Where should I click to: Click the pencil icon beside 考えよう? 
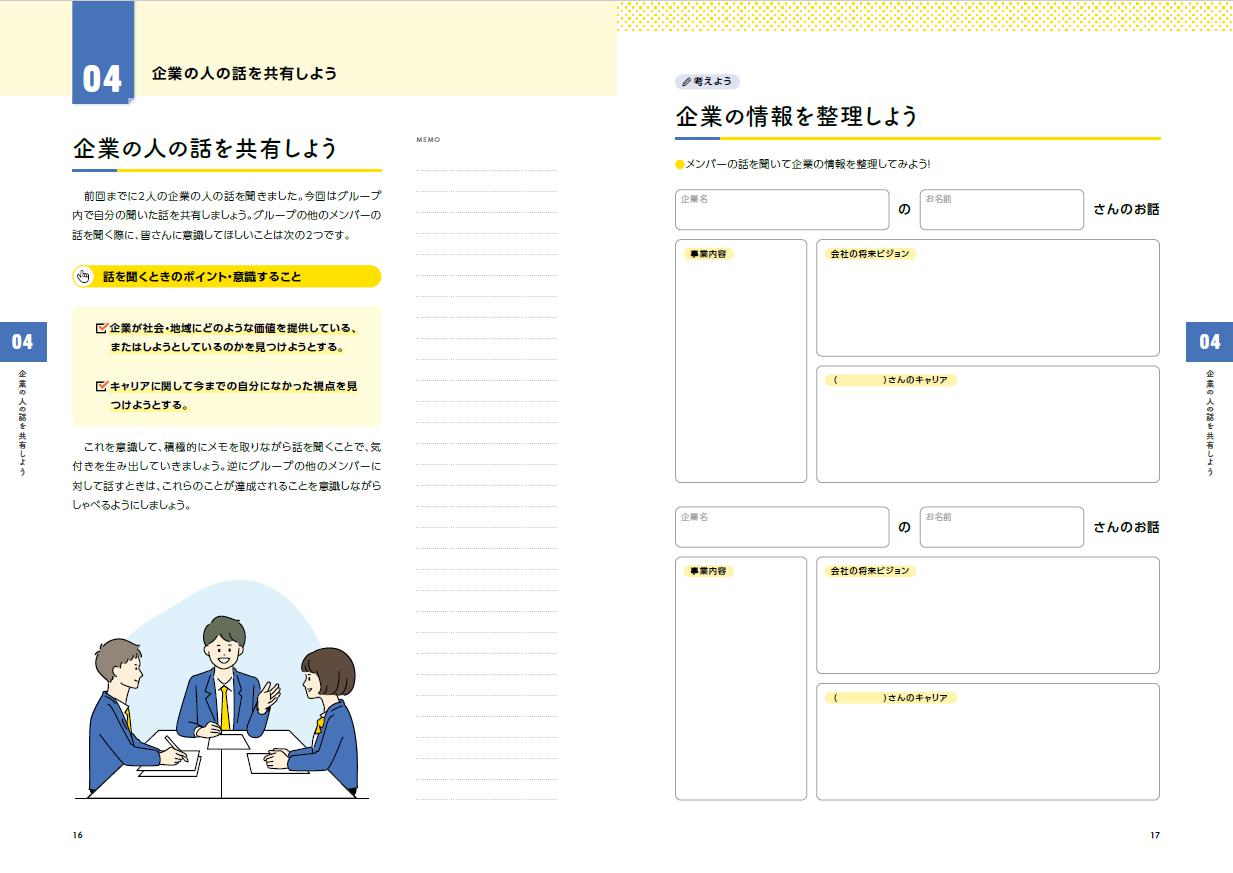(x=687, y=82)
